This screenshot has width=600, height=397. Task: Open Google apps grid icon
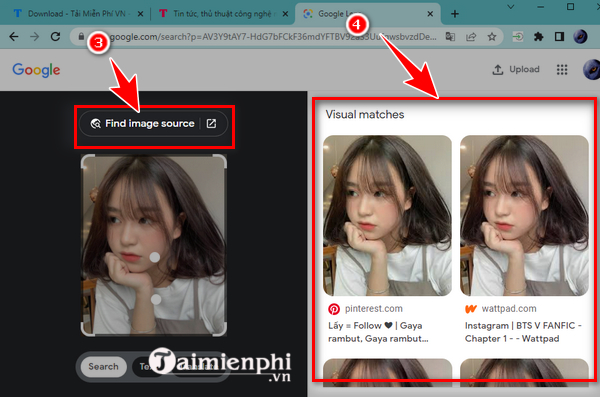(x=562, y=70)
